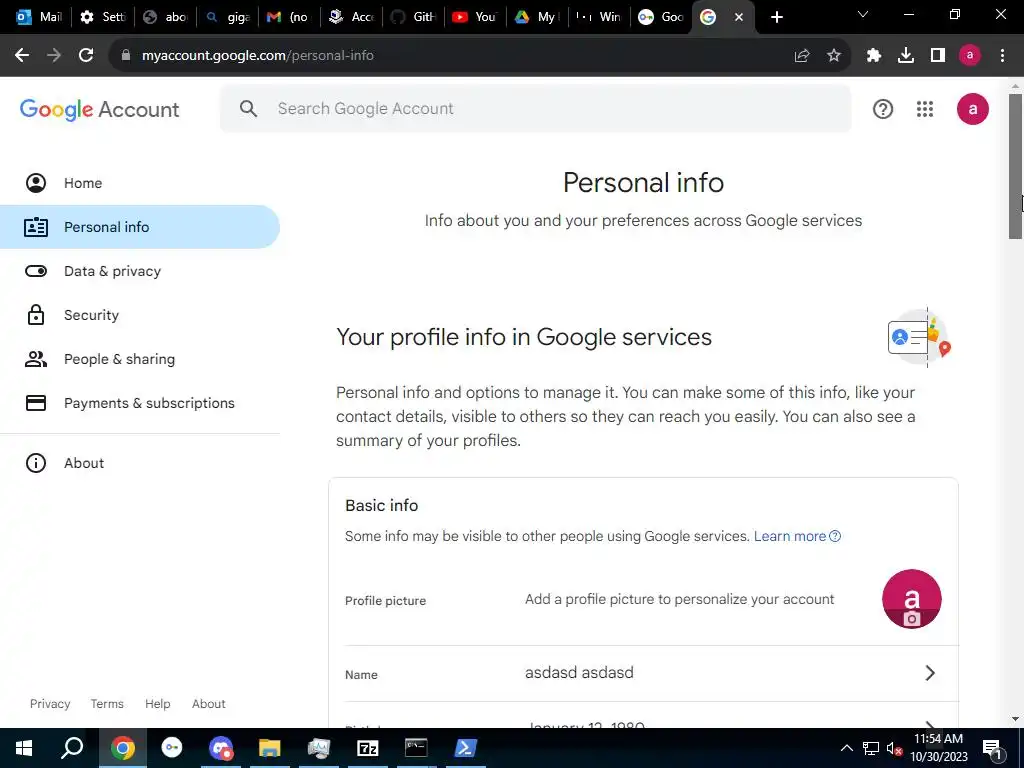The image size is (1024, 768).
Task: Expand the Name row chevron
Action: (x=931, y=673)
